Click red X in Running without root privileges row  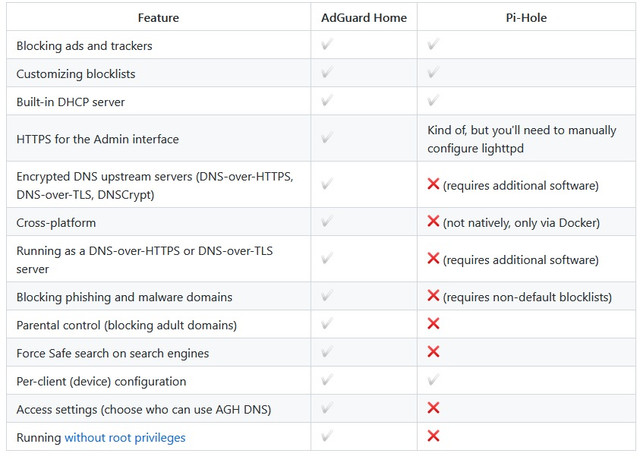[x=433, y=436]
